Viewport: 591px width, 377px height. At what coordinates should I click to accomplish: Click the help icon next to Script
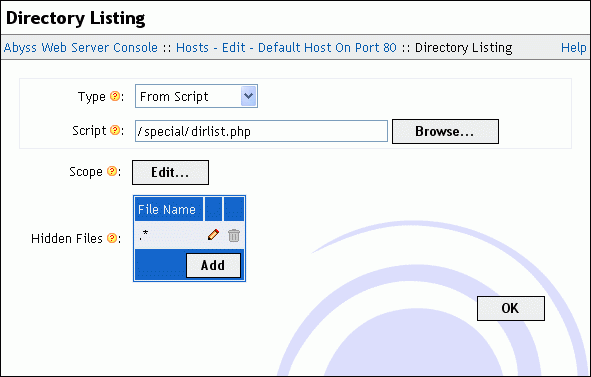[x=115, y=130]
